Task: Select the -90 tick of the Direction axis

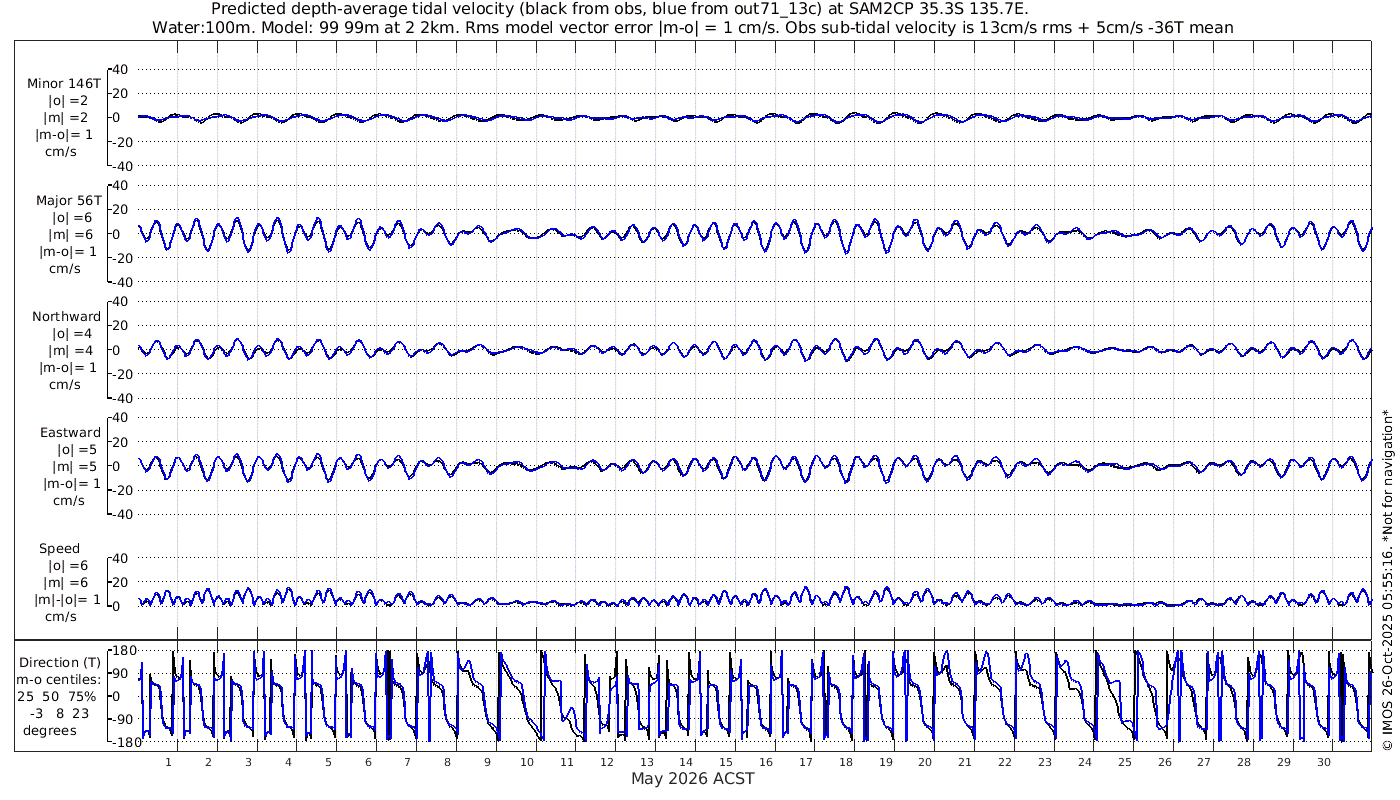Action: coord(122,719)
